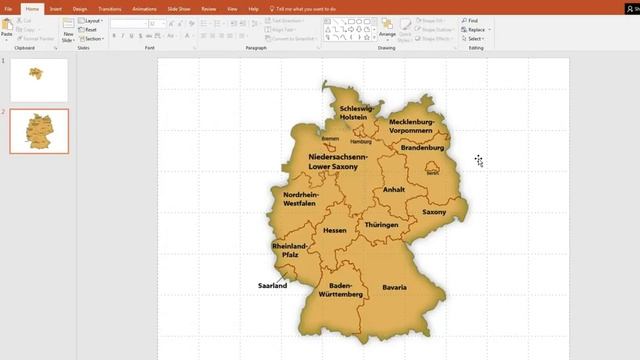
Task: Open the File tab
Action: pos(8,9)
